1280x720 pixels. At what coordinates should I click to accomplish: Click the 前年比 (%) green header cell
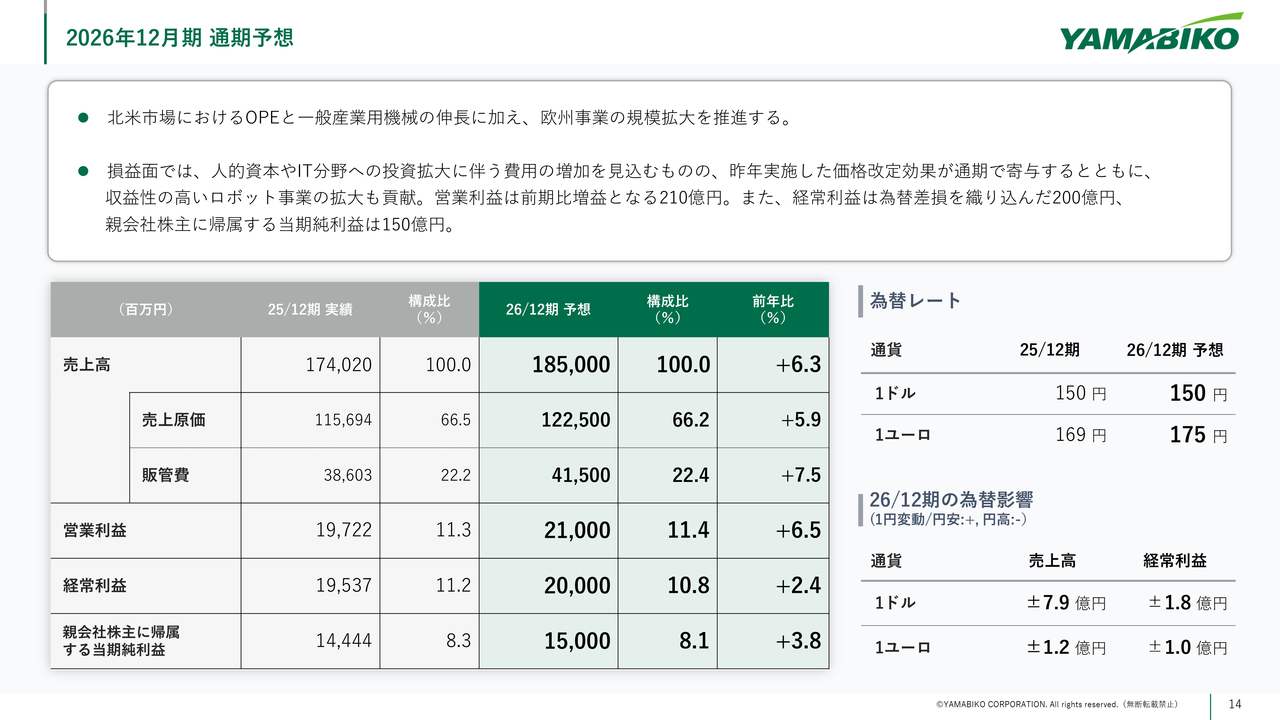point(772,310)
